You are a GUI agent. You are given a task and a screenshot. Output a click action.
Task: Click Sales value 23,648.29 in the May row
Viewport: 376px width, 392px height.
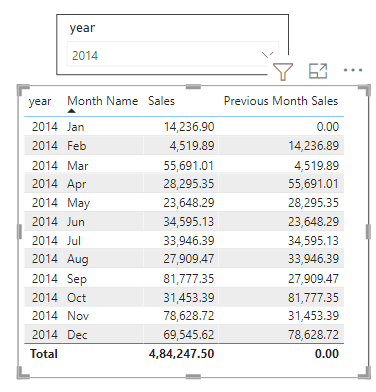click(x=189, y=203)
